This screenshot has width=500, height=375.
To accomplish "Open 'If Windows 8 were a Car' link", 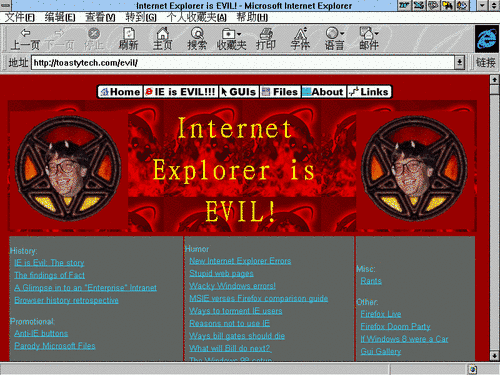I will pyautogui.click(x=404, y=339).
